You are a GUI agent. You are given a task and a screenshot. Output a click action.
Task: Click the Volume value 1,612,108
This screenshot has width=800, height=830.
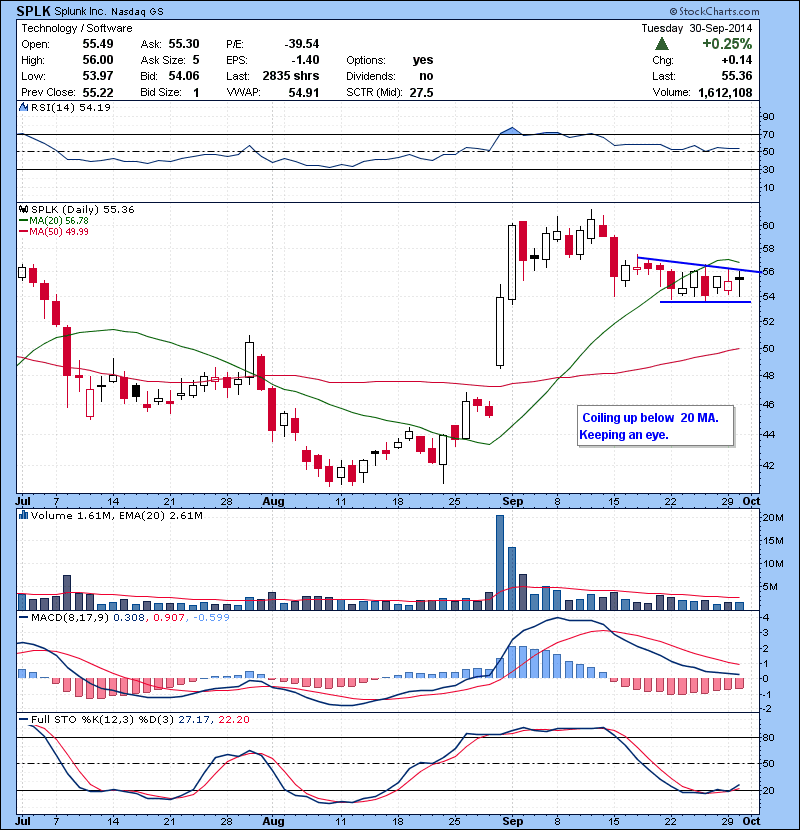[x=725, y=92]
